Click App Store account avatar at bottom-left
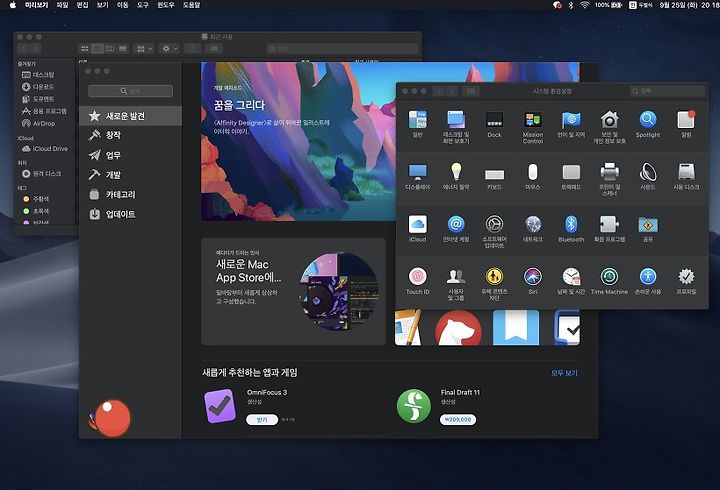The width and height of the screenshot is (720, 490). click(x=109, y=418)
